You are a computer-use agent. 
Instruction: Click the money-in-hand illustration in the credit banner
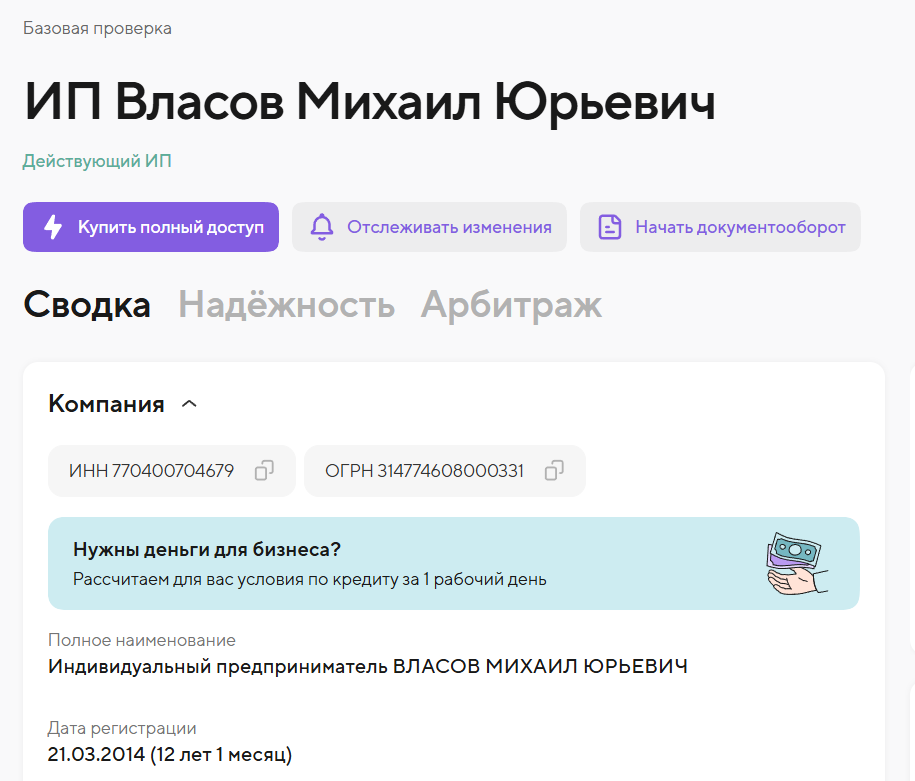pyautogui.click(x=797, y=562)
